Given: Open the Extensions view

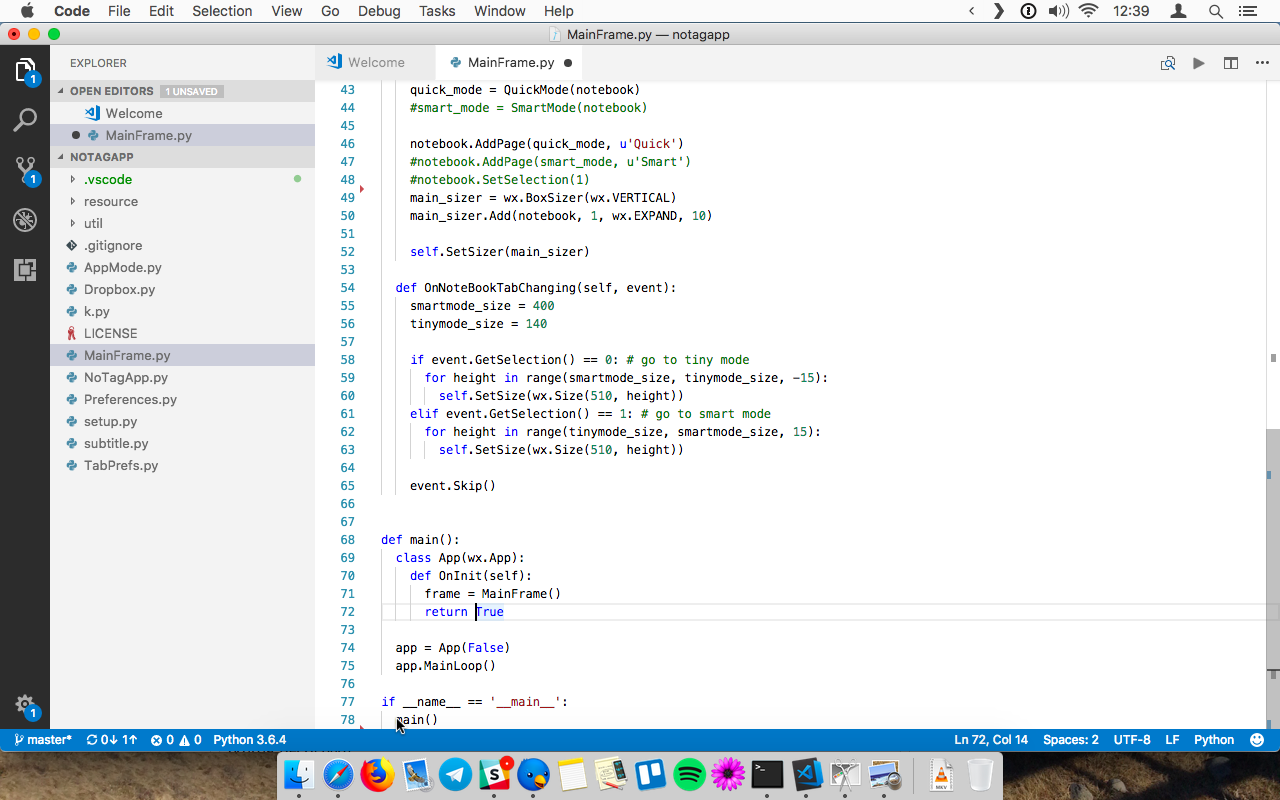Looking at the screenshot, I should click(x=24, y=268).
